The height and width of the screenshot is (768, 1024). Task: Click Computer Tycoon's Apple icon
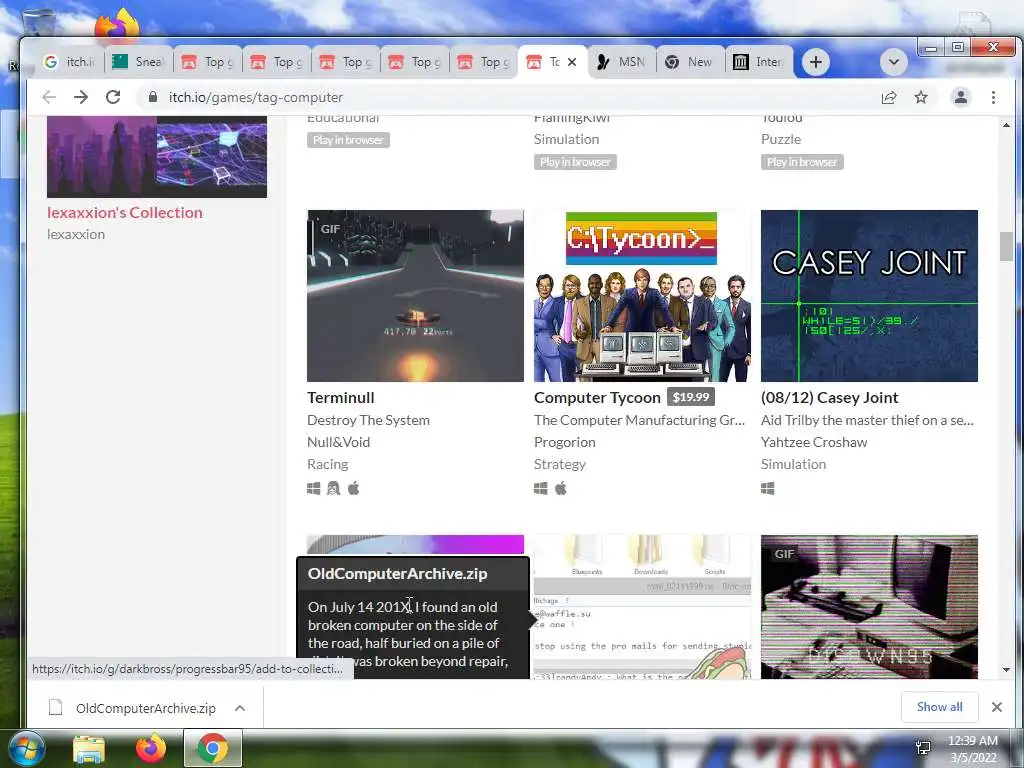pos(561,488)
